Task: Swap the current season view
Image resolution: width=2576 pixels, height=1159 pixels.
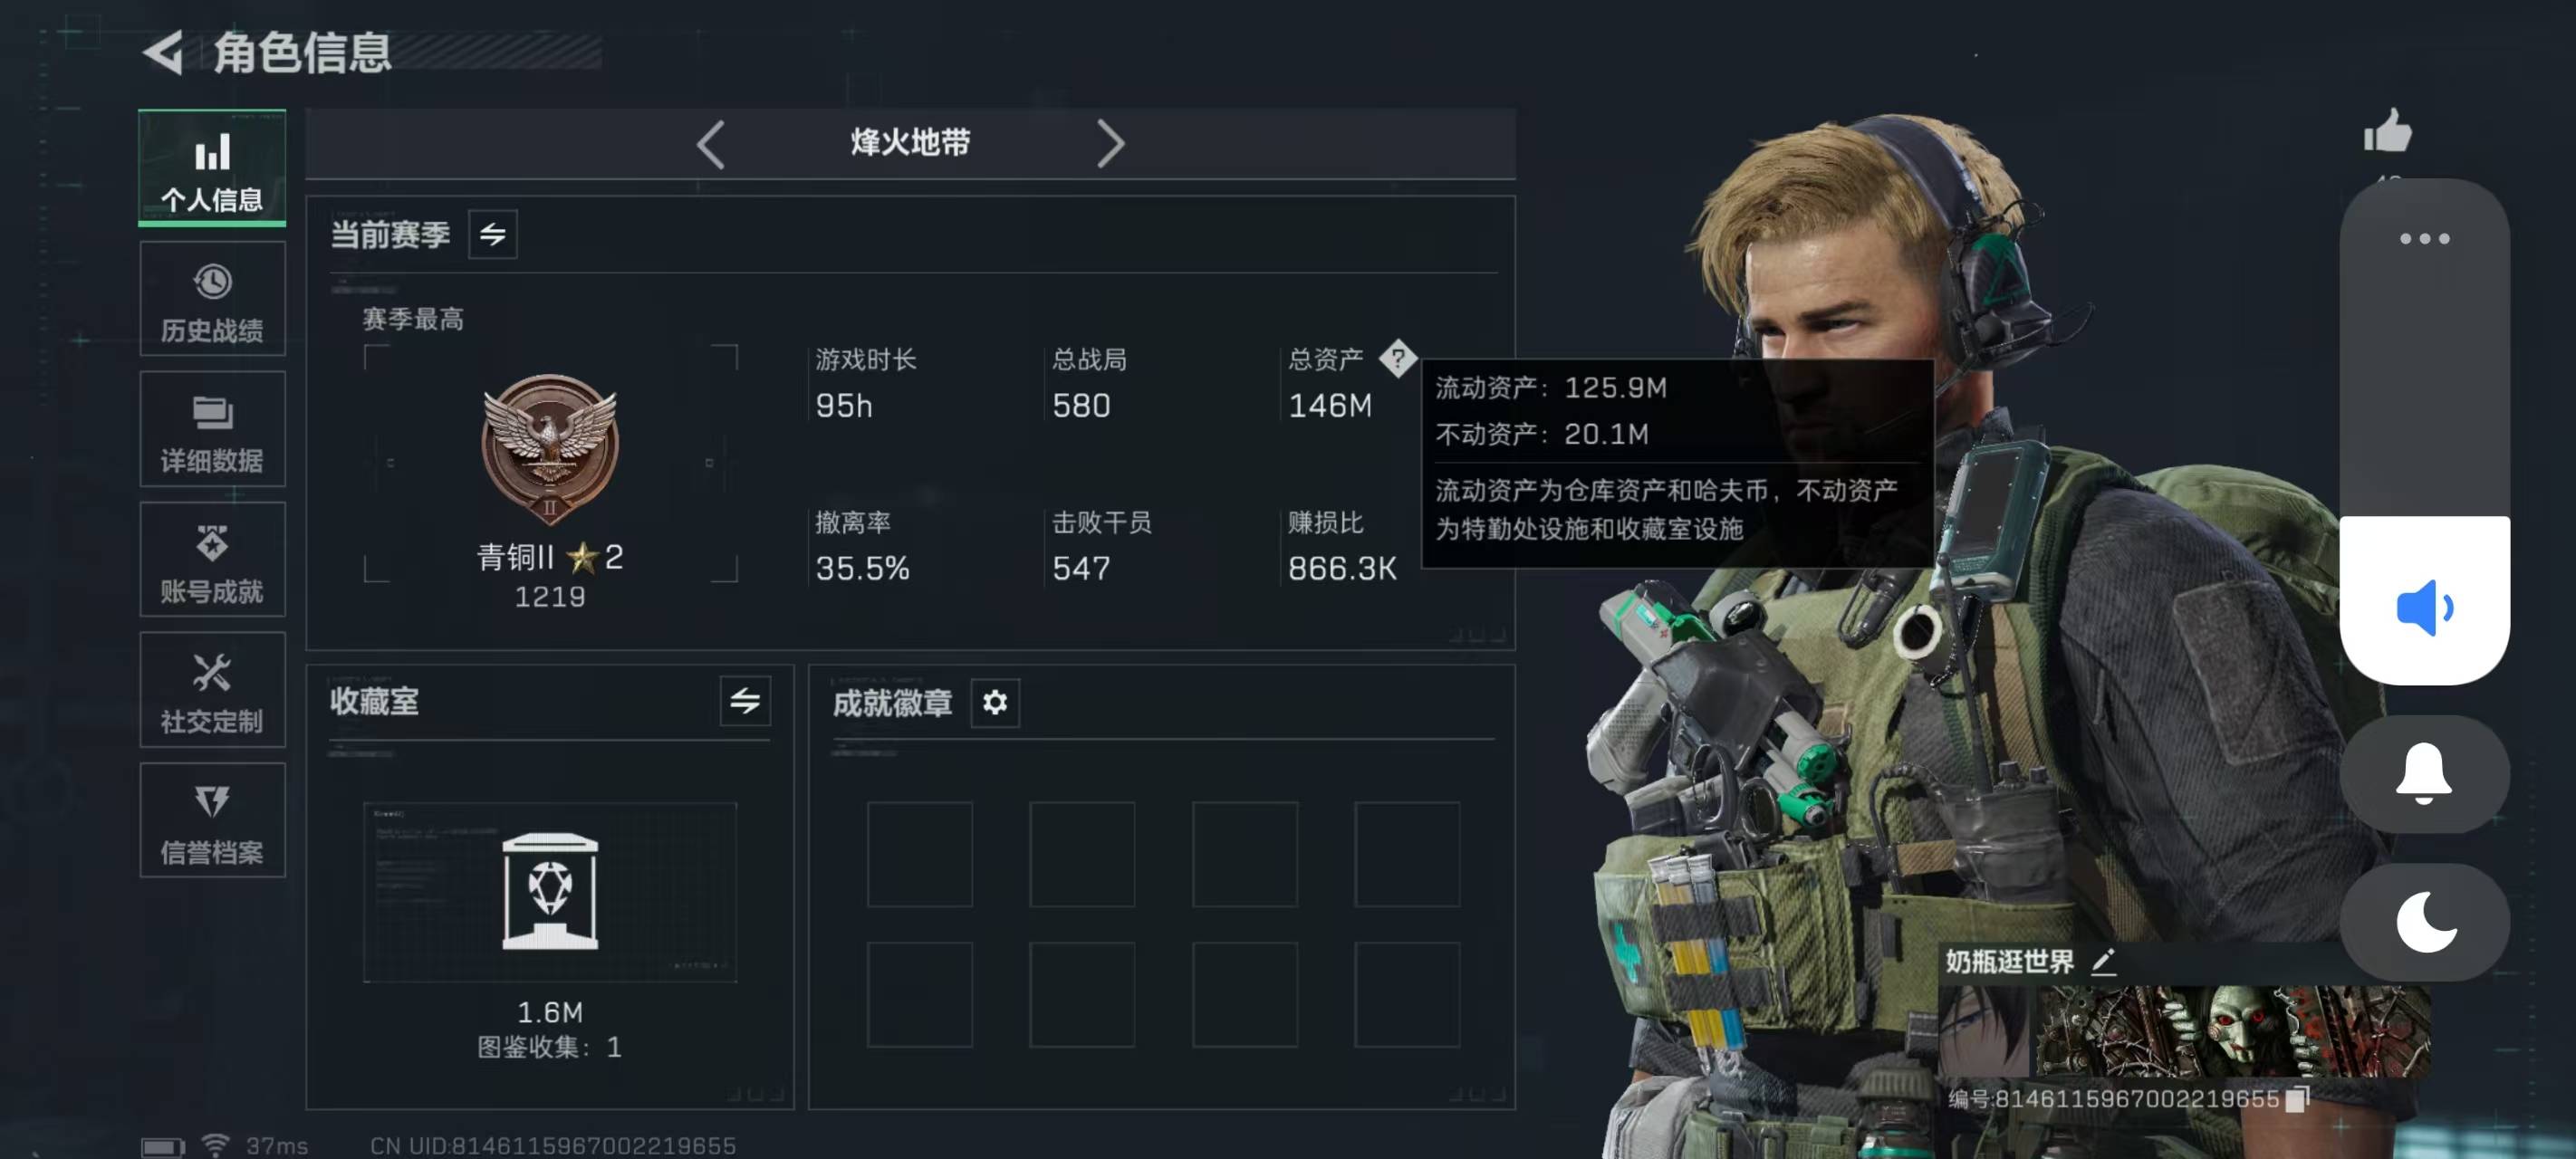Action: pyautogui.click(x=493, y=235)
